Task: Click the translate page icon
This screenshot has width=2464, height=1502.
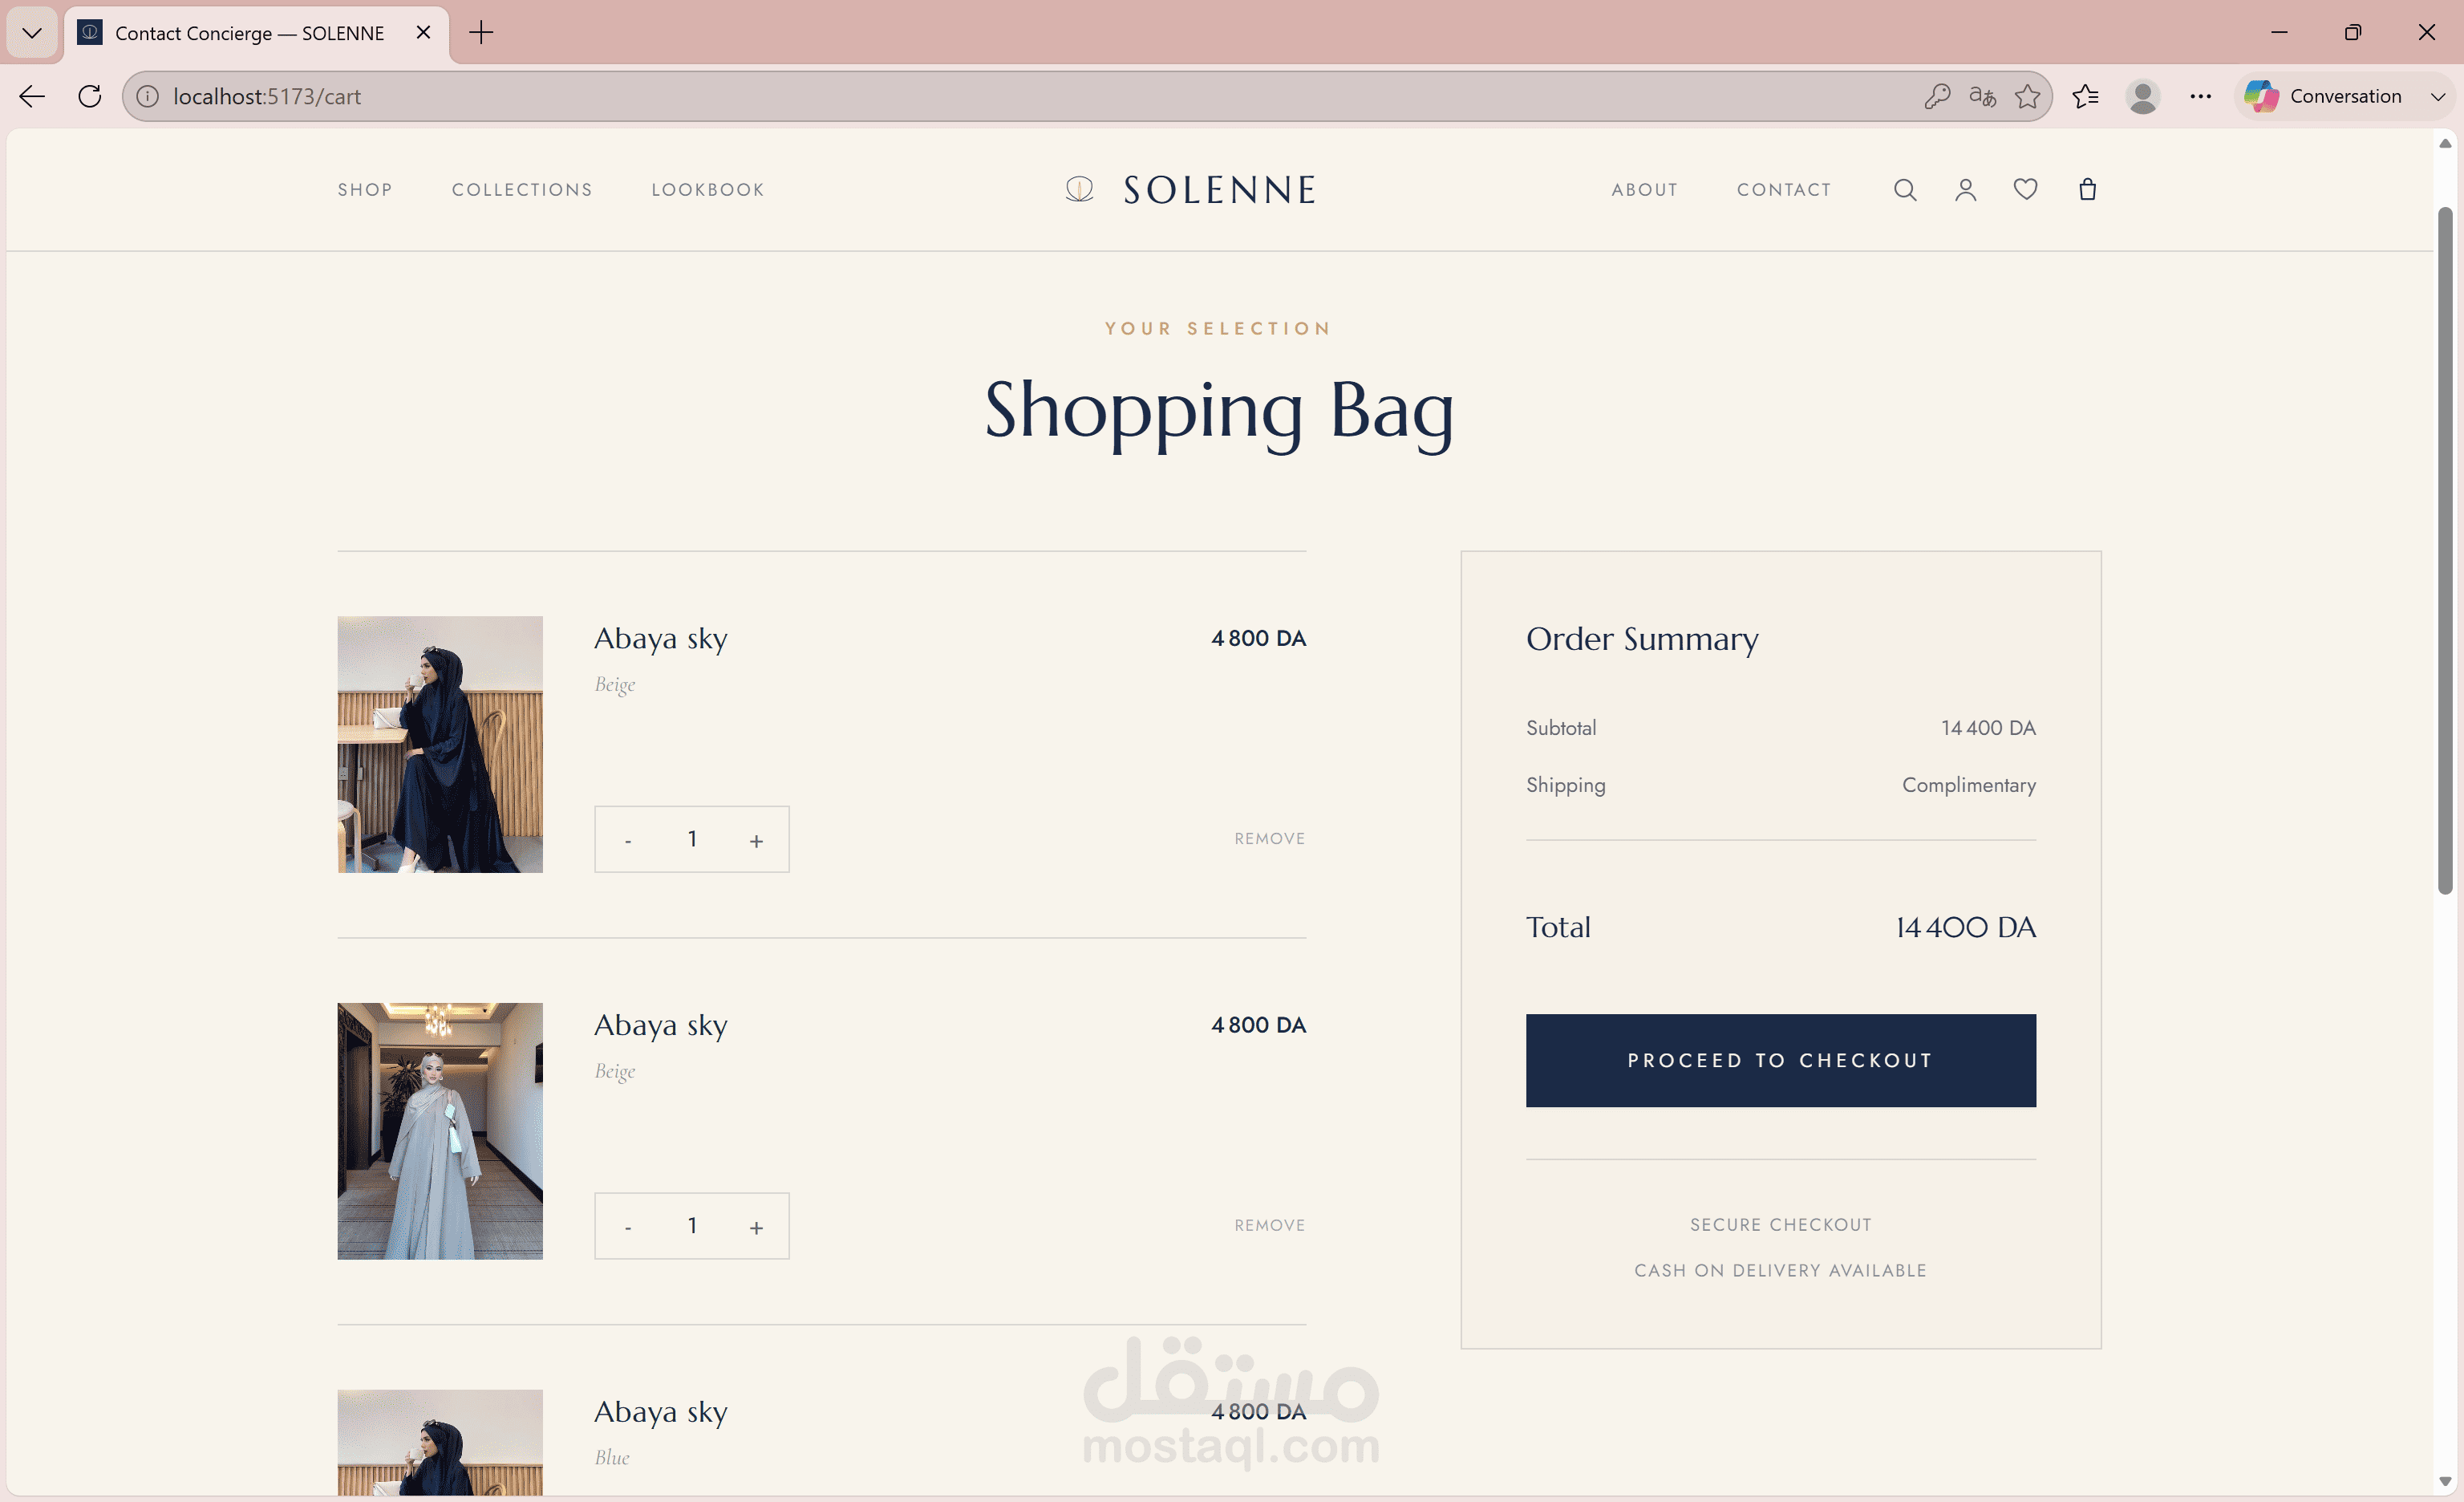Action: tap(1982, 96)
